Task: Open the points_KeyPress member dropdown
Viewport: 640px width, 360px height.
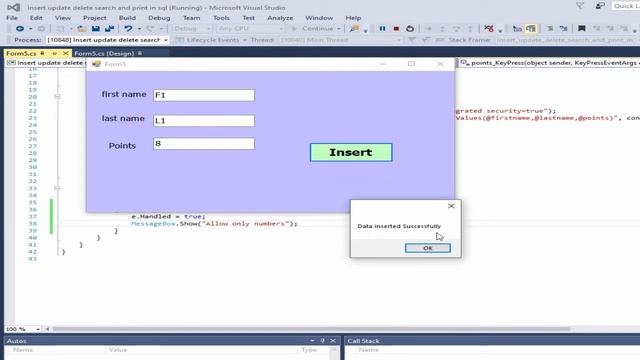Action: 548,63
